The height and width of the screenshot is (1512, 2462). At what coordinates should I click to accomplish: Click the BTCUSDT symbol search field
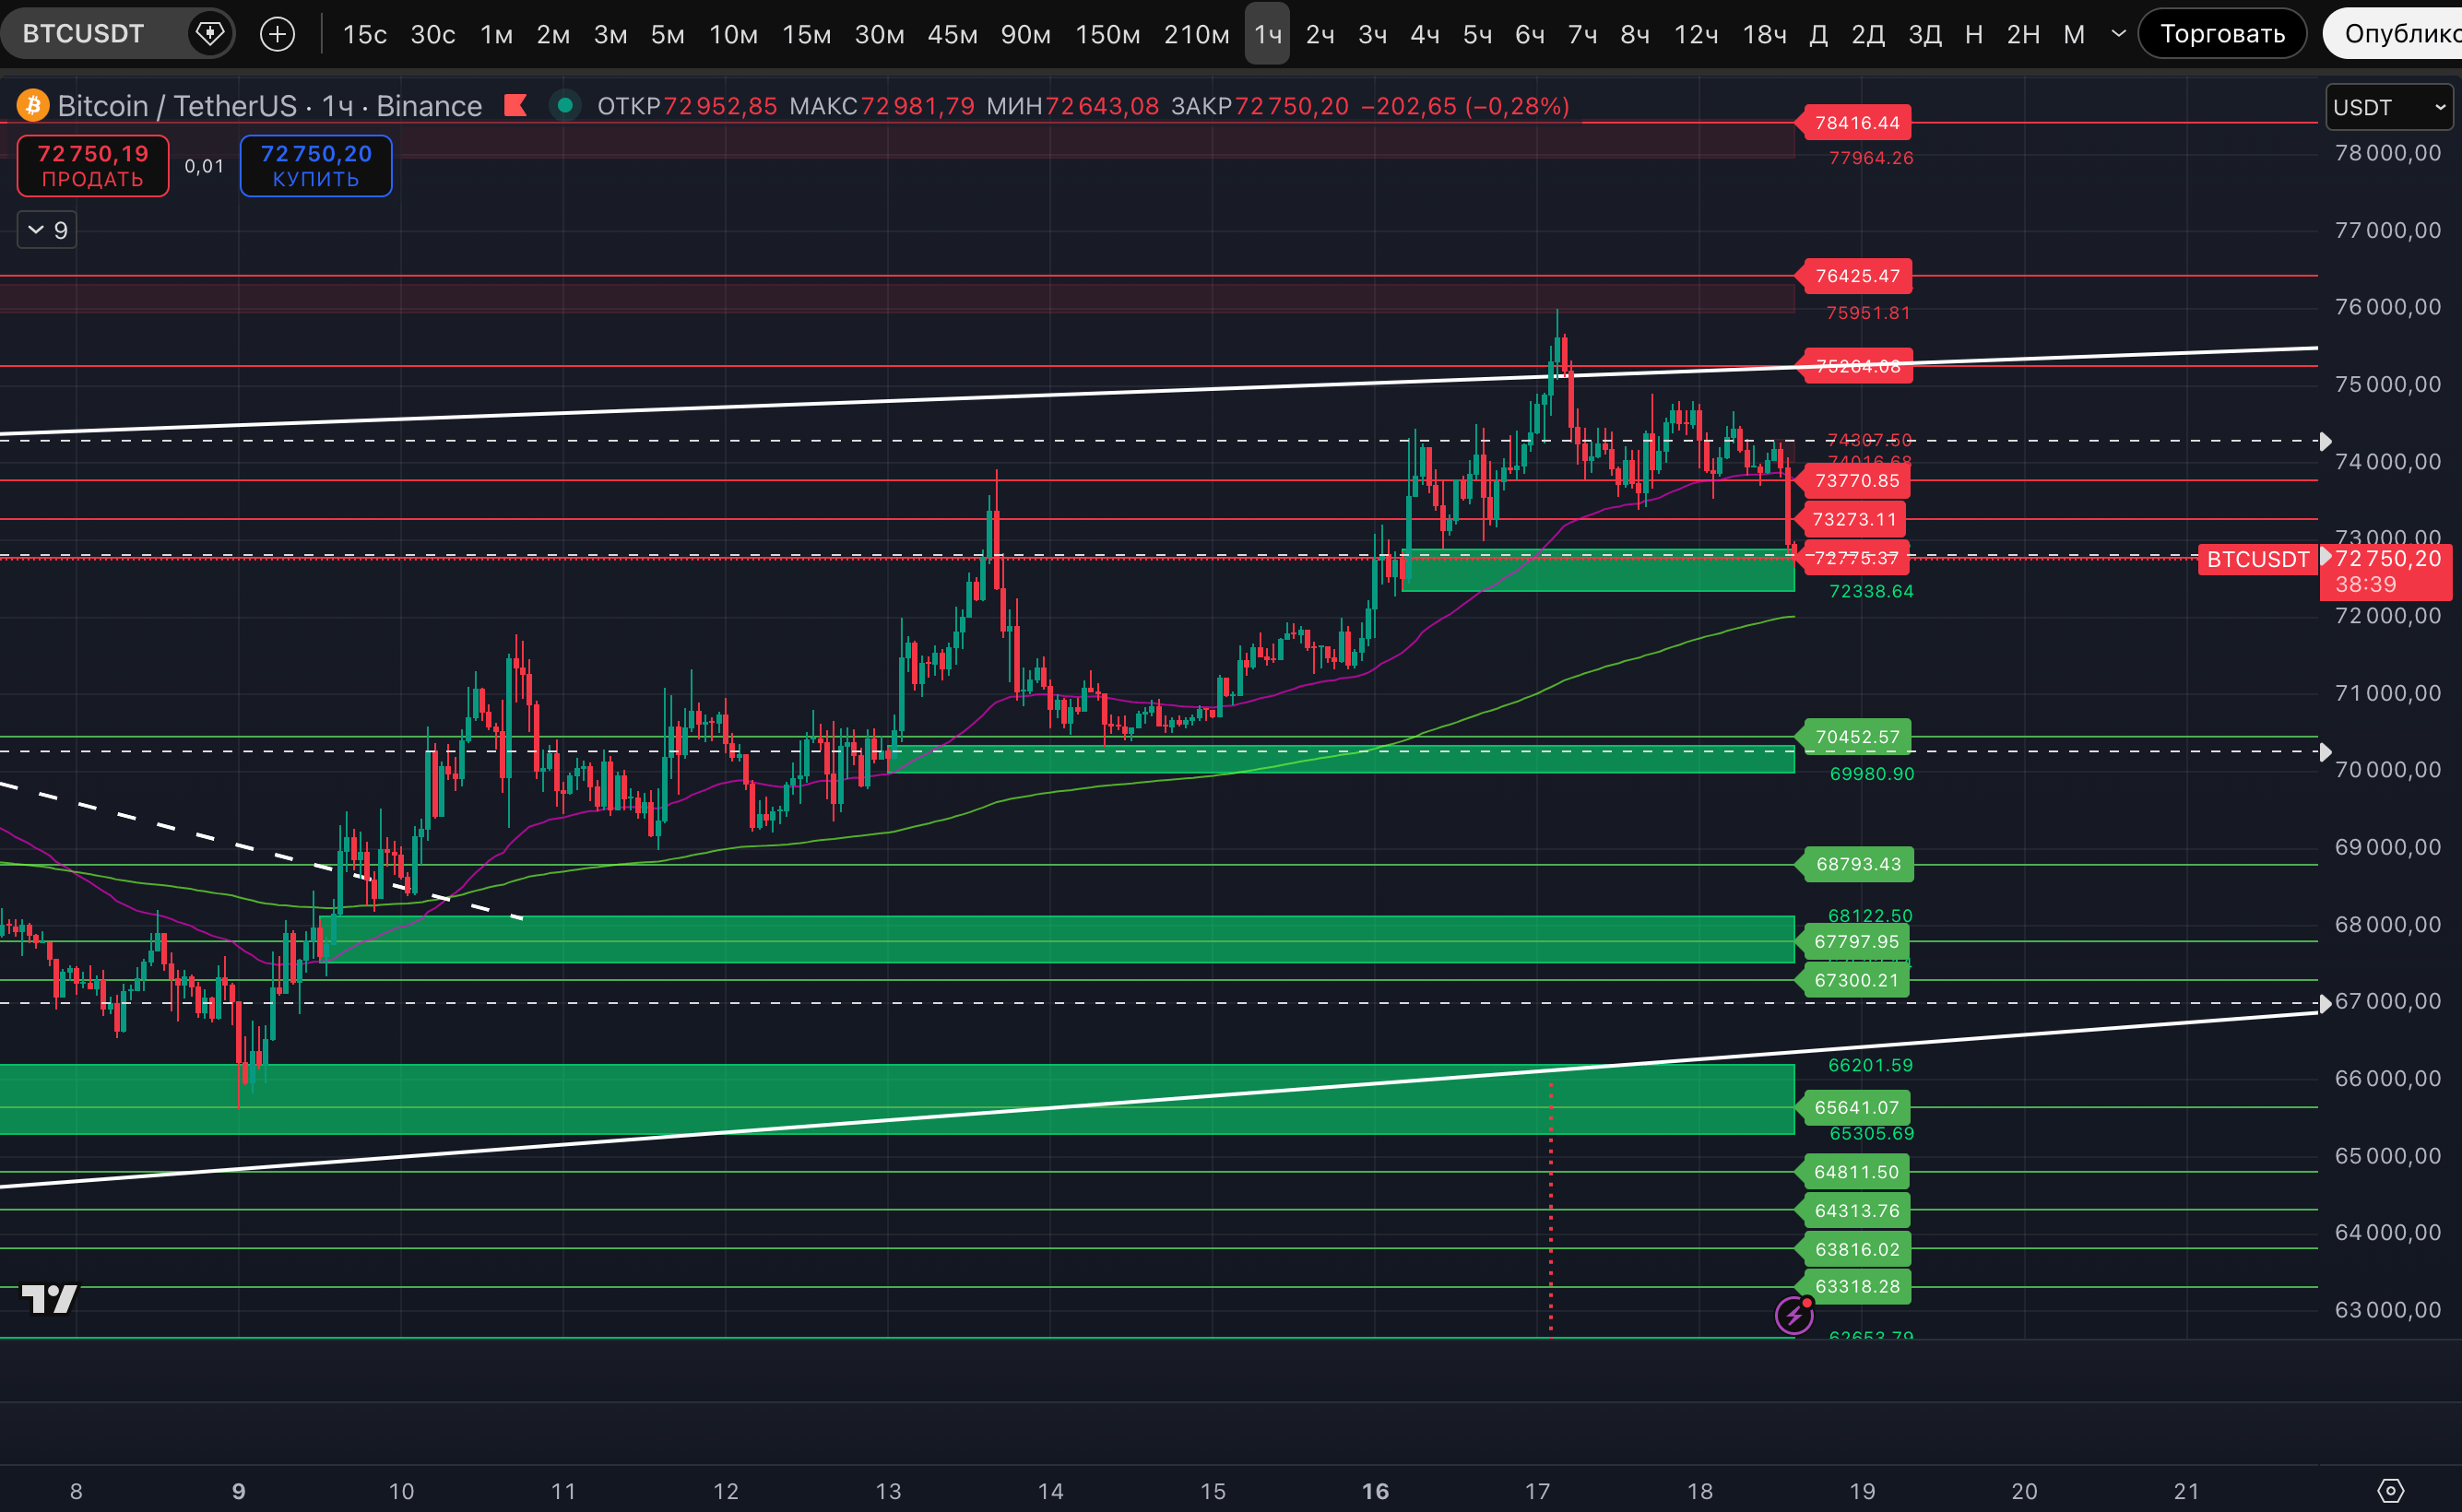coord(84,34)
